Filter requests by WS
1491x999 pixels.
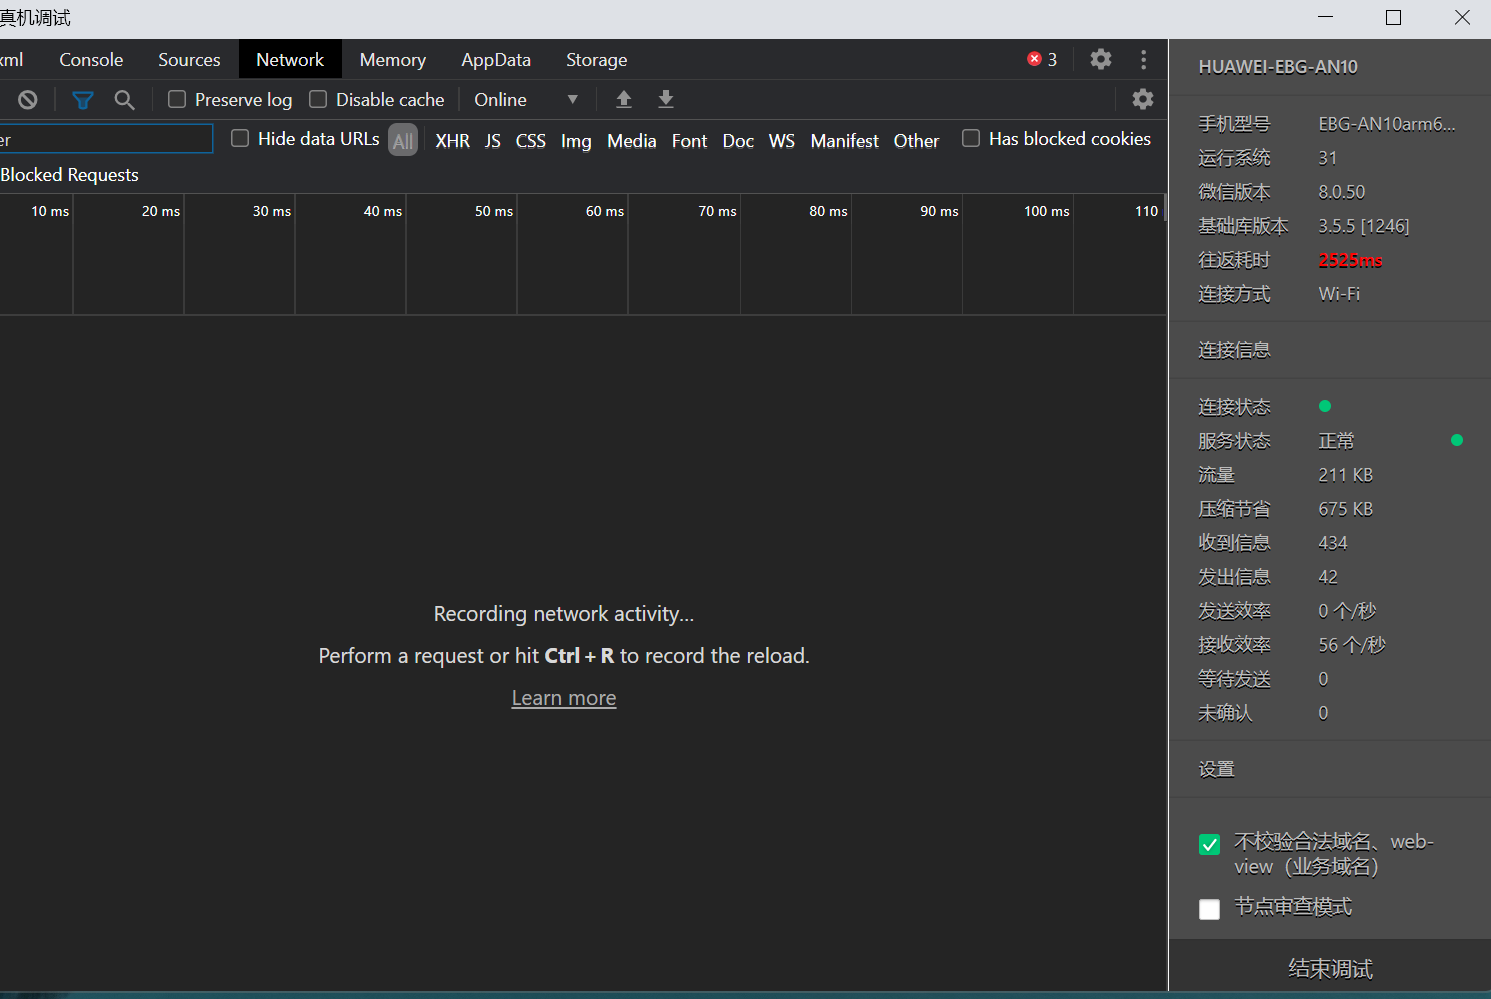782,141
